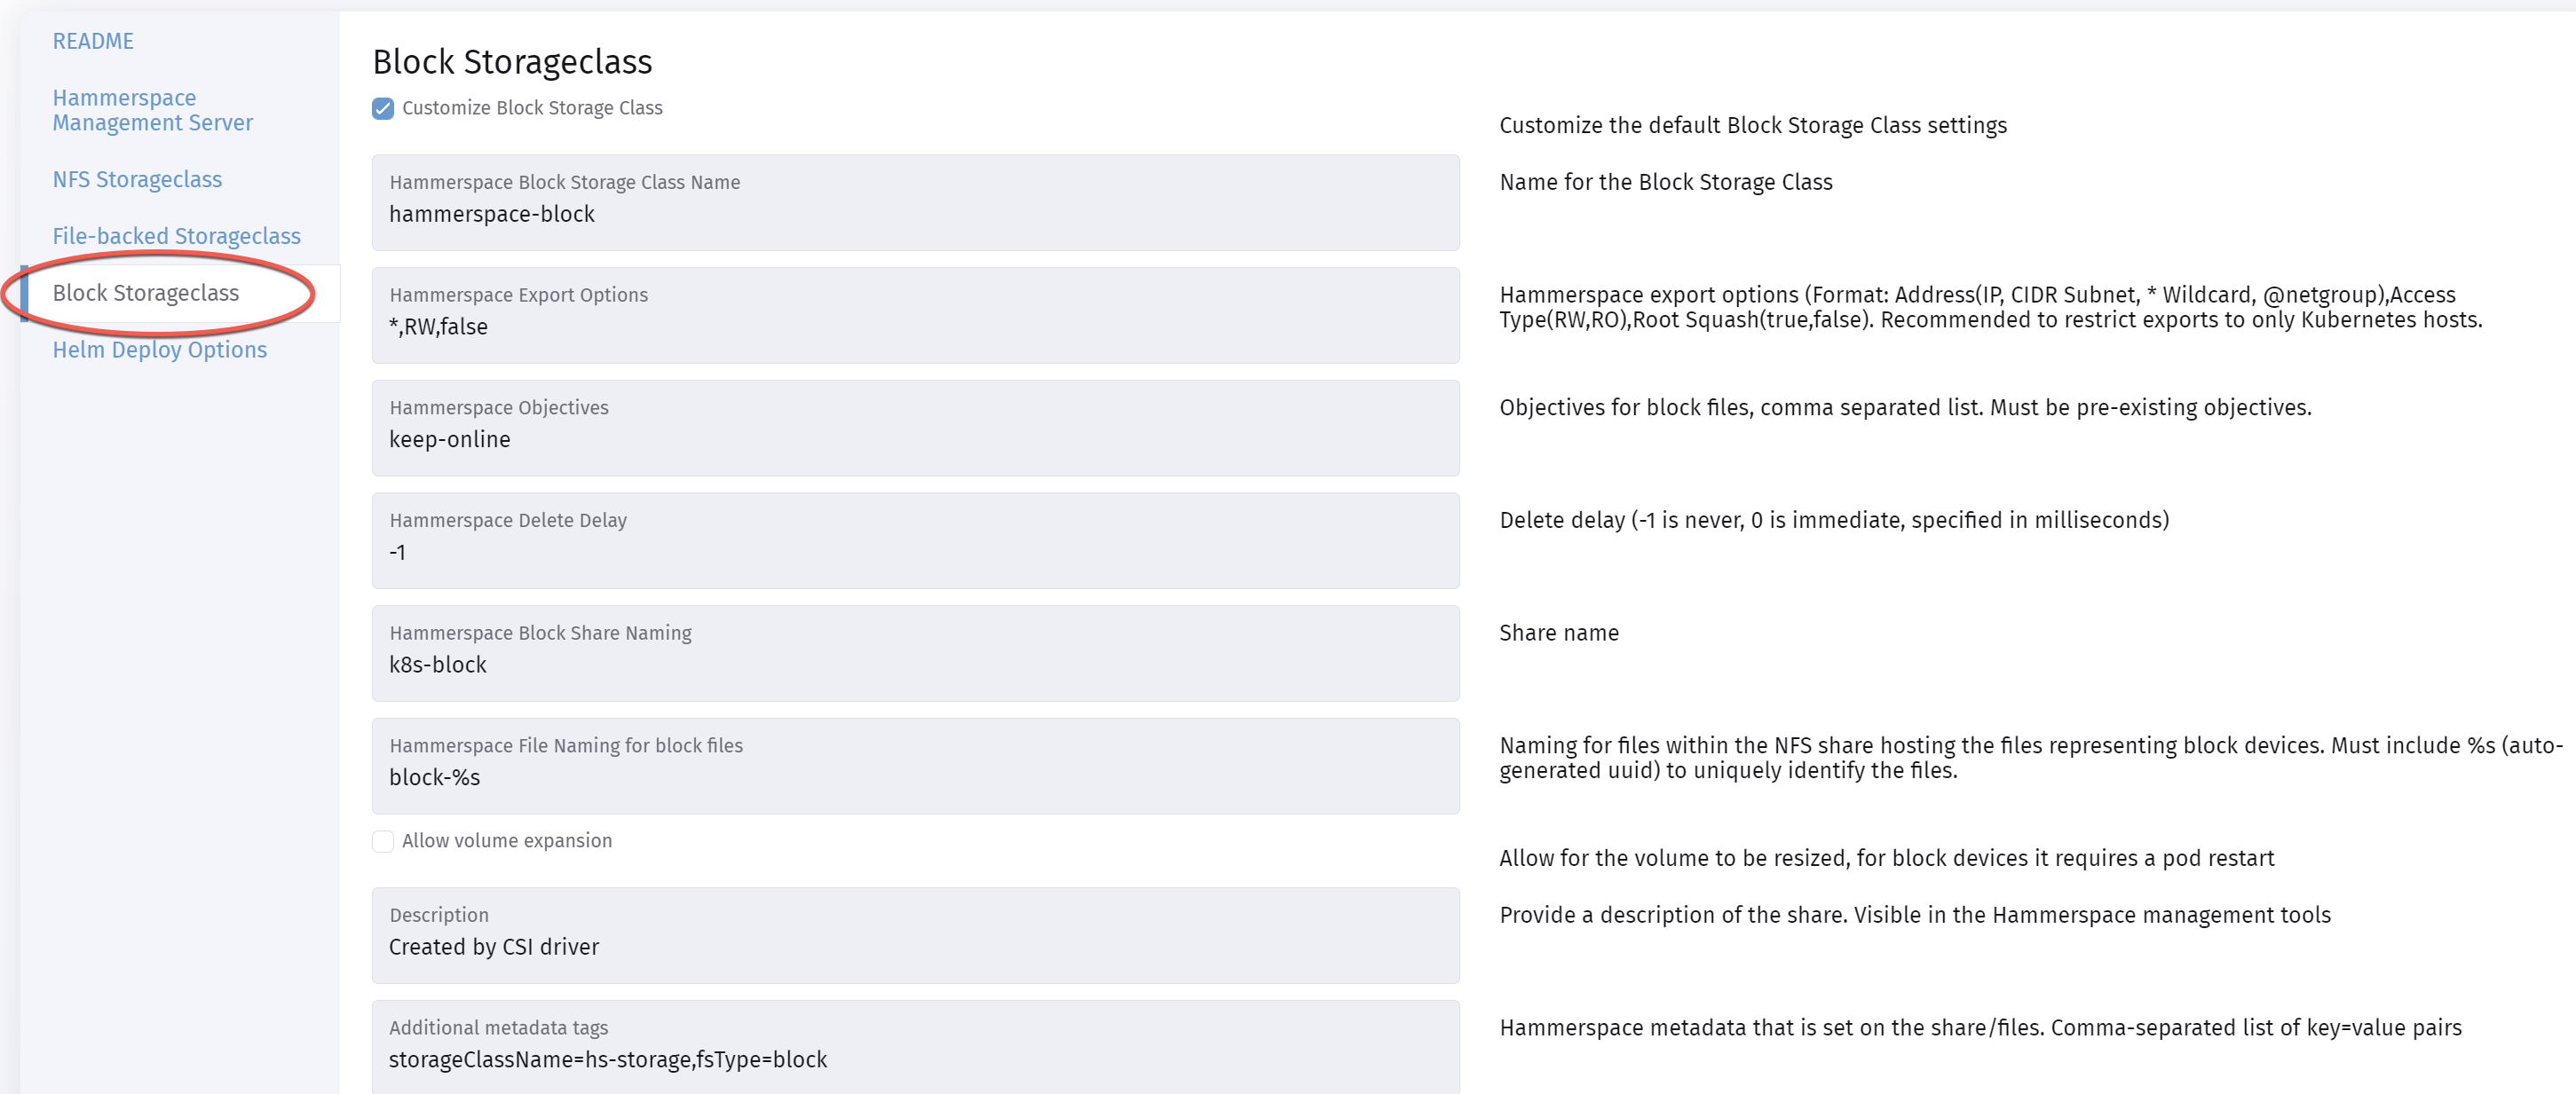
Task: Edit the Additional metadata tags field
Action: click(x=914, y=1059)
